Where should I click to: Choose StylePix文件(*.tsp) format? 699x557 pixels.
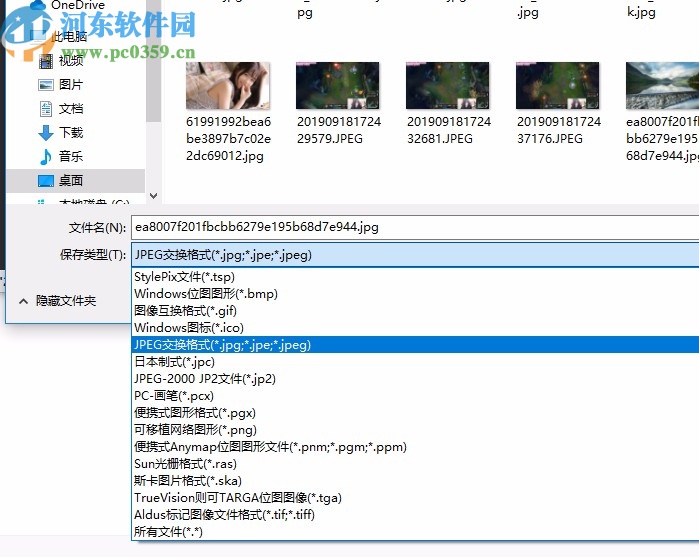coord(415,277)
